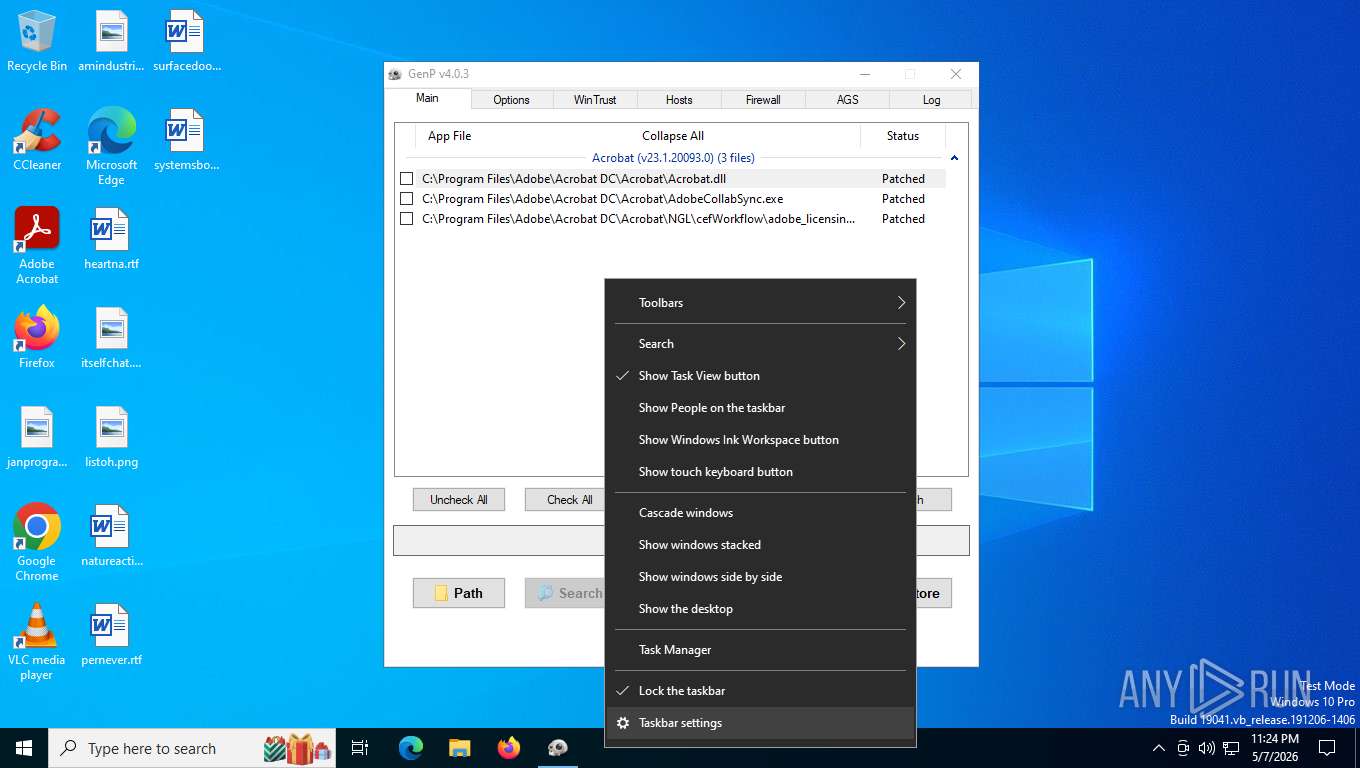
Task: Select the pernever.rtf file icon
Action: (111, 635)
